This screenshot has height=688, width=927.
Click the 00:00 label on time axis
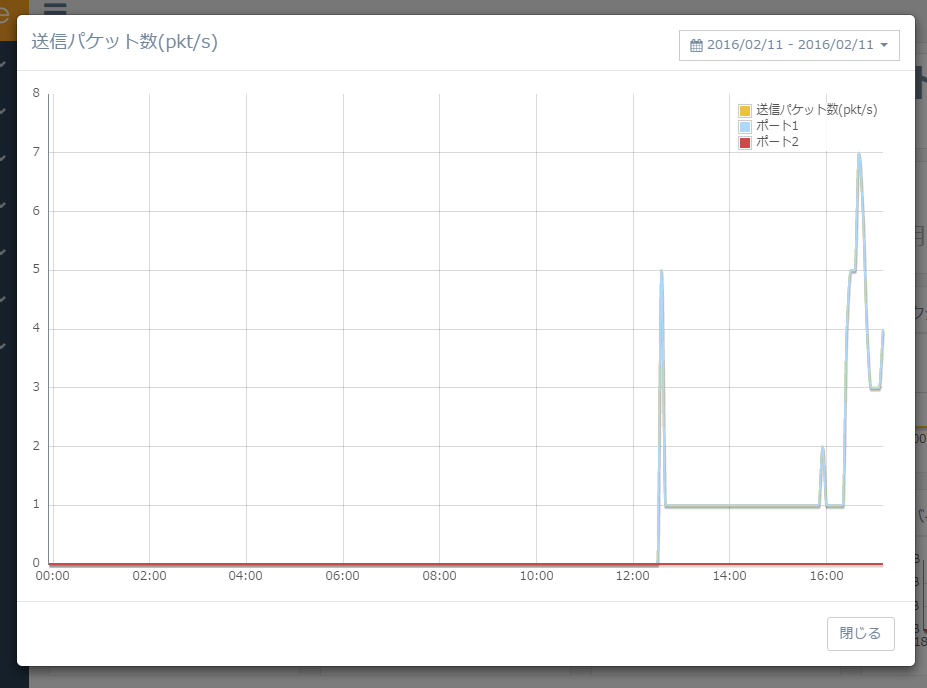coord(52,576)
